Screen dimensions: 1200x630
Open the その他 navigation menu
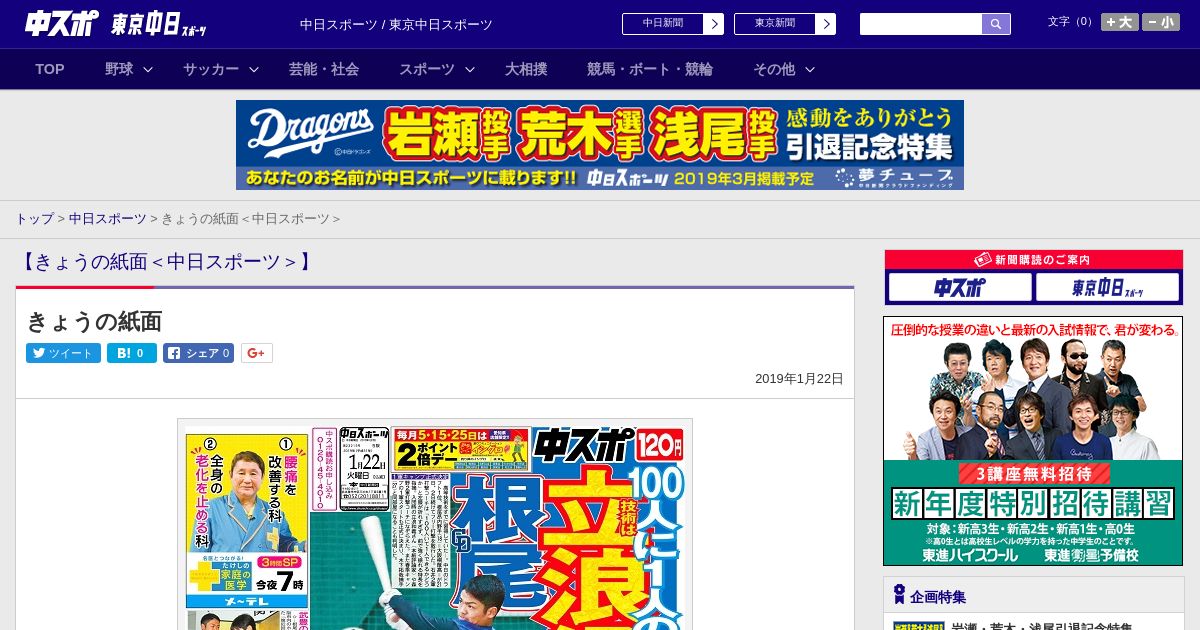coord(774,69)
